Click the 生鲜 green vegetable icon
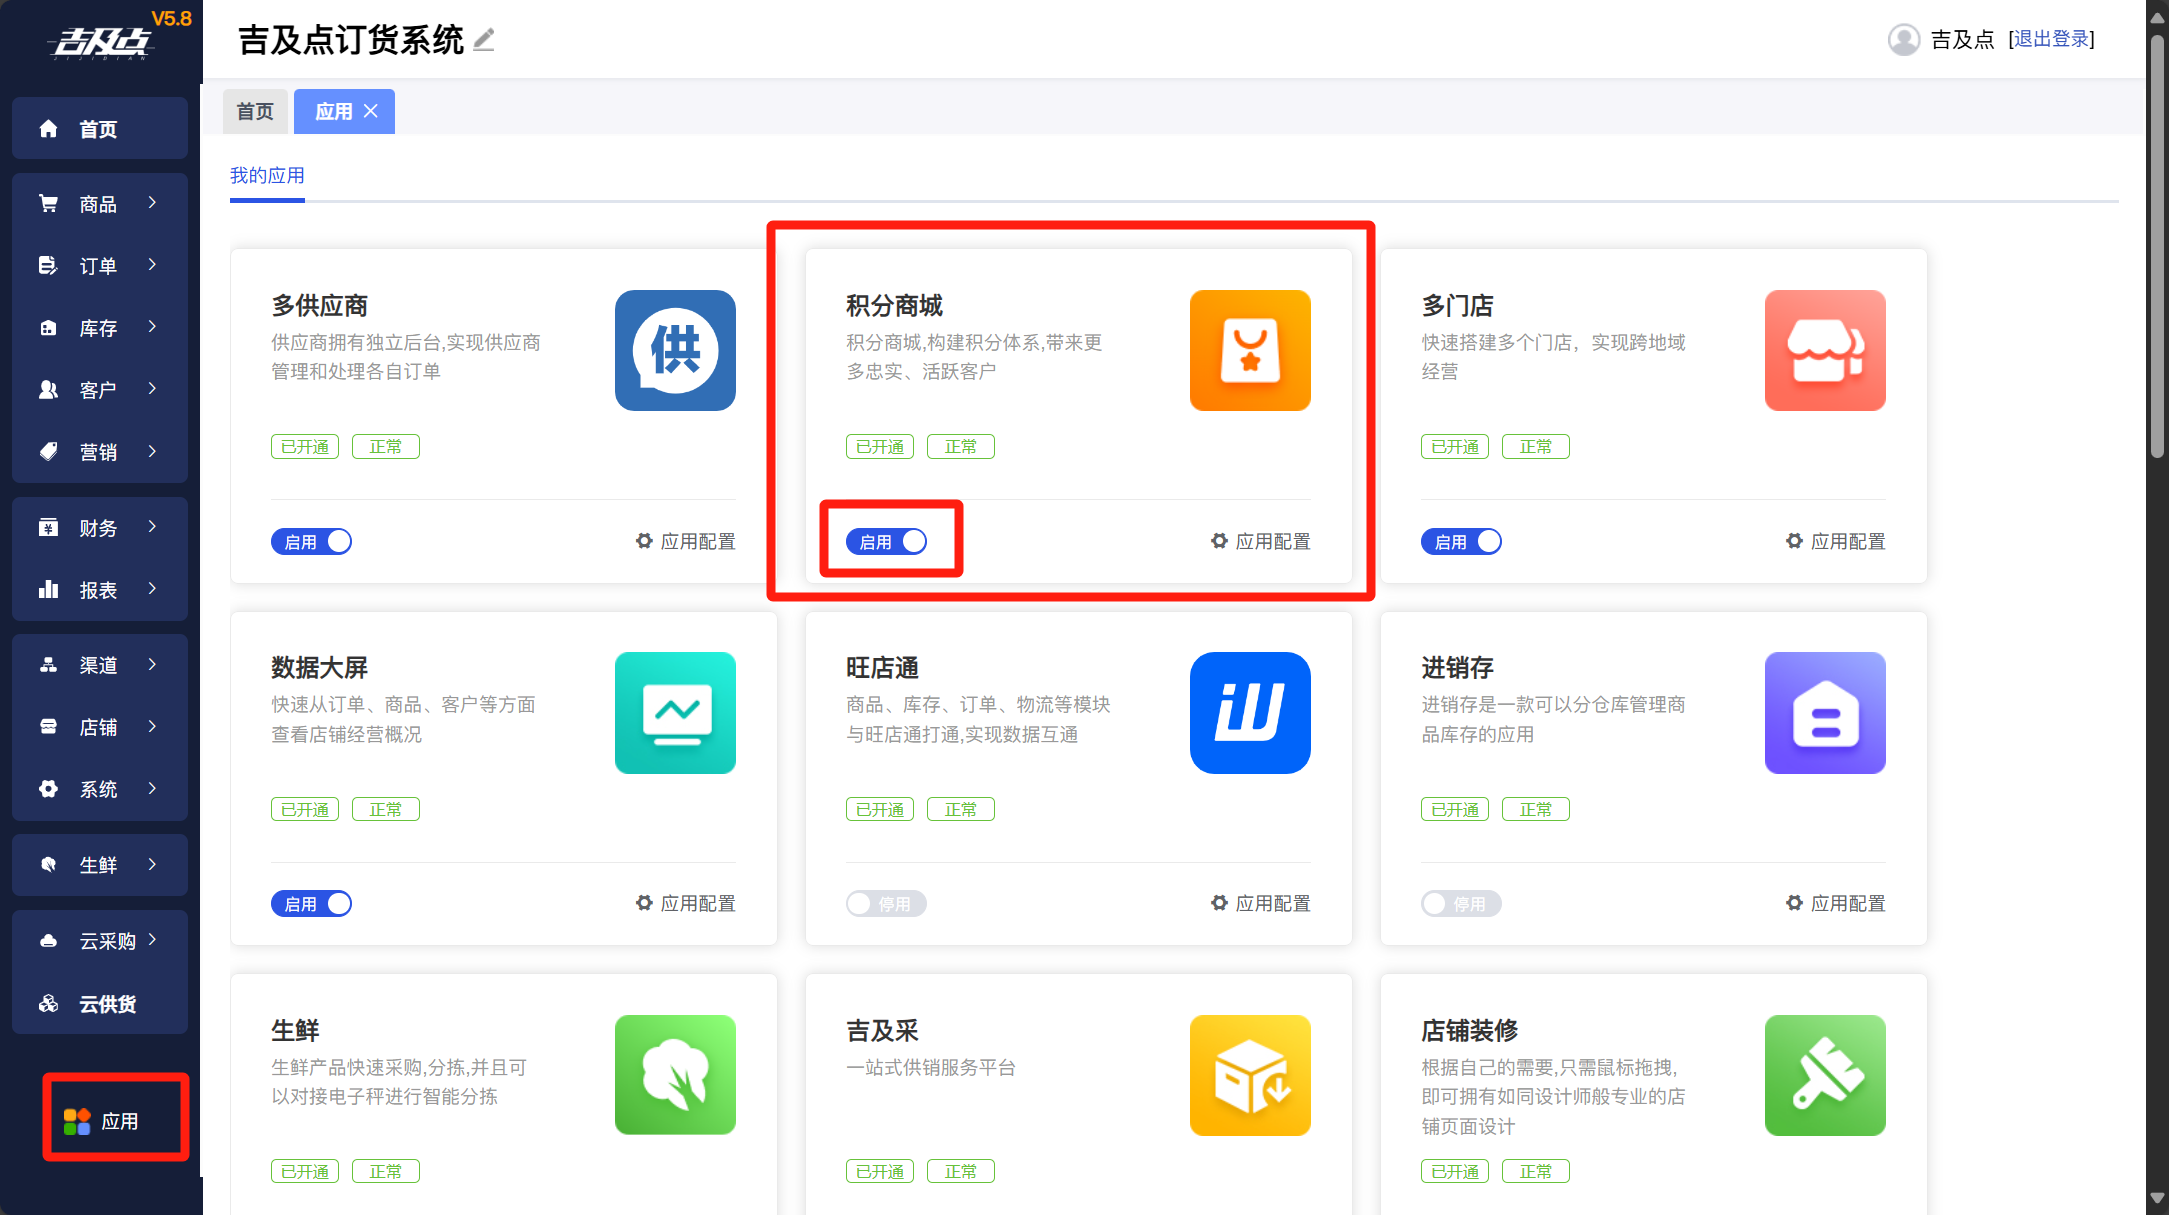Screen dimensions: 2169x1215 click(675, 1075)
